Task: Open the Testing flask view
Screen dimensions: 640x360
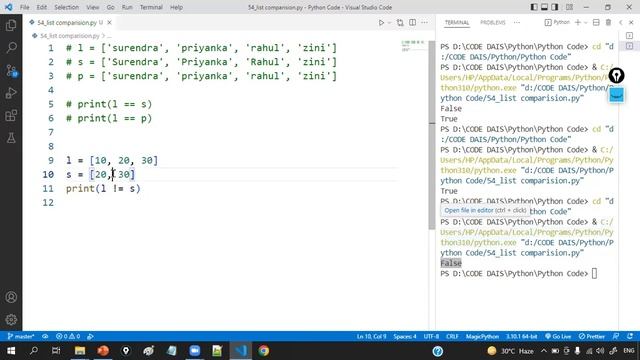Action: (11, 138)
